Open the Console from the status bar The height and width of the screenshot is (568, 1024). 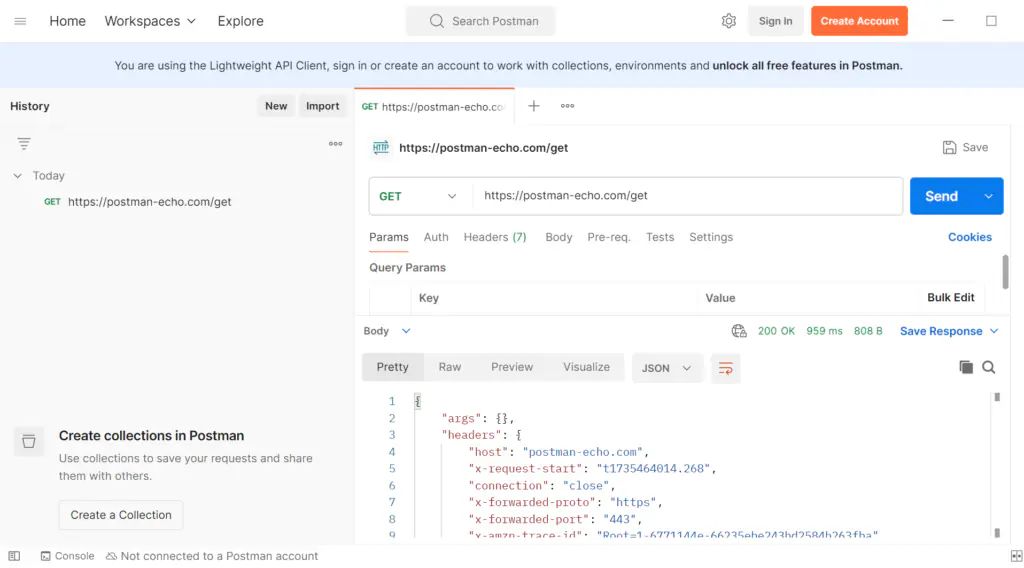pyautogui.click(x=67, y=556)
